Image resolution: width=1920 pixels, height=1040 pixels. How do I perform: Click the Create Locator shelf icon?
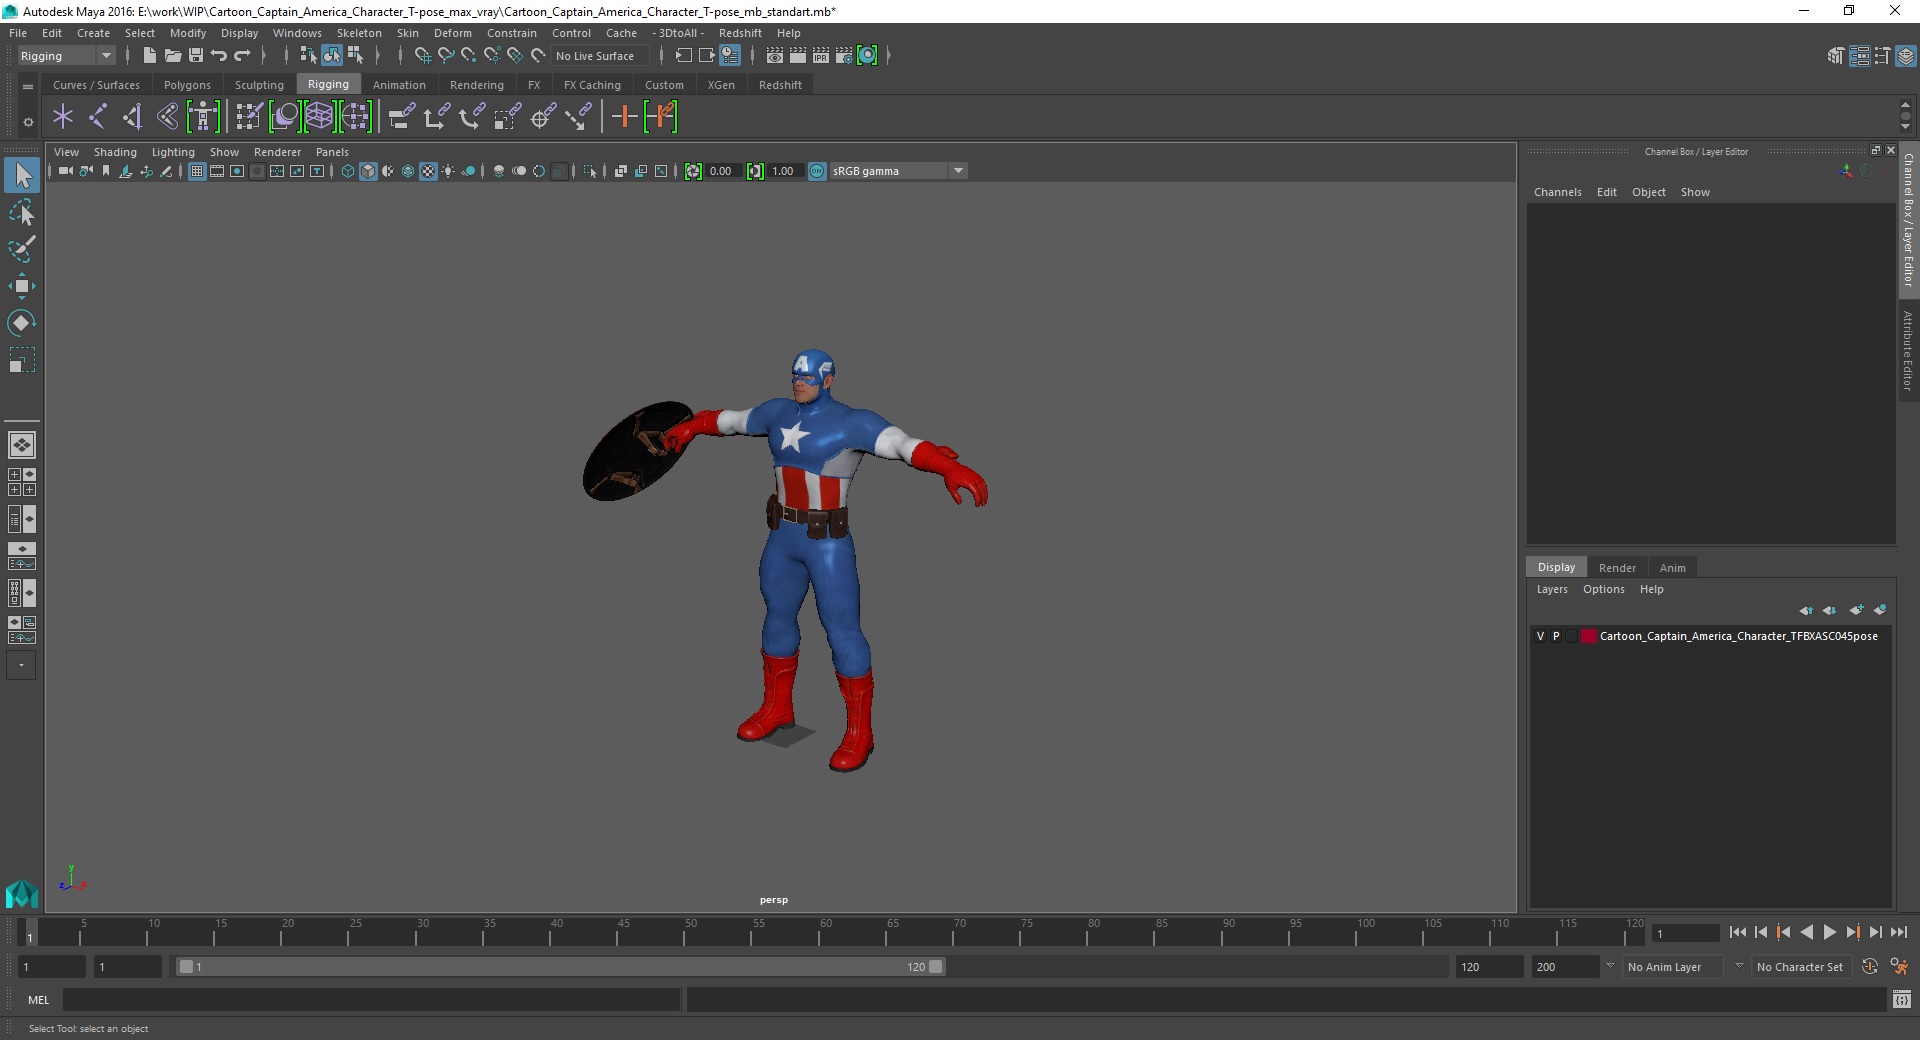[63, 117]
